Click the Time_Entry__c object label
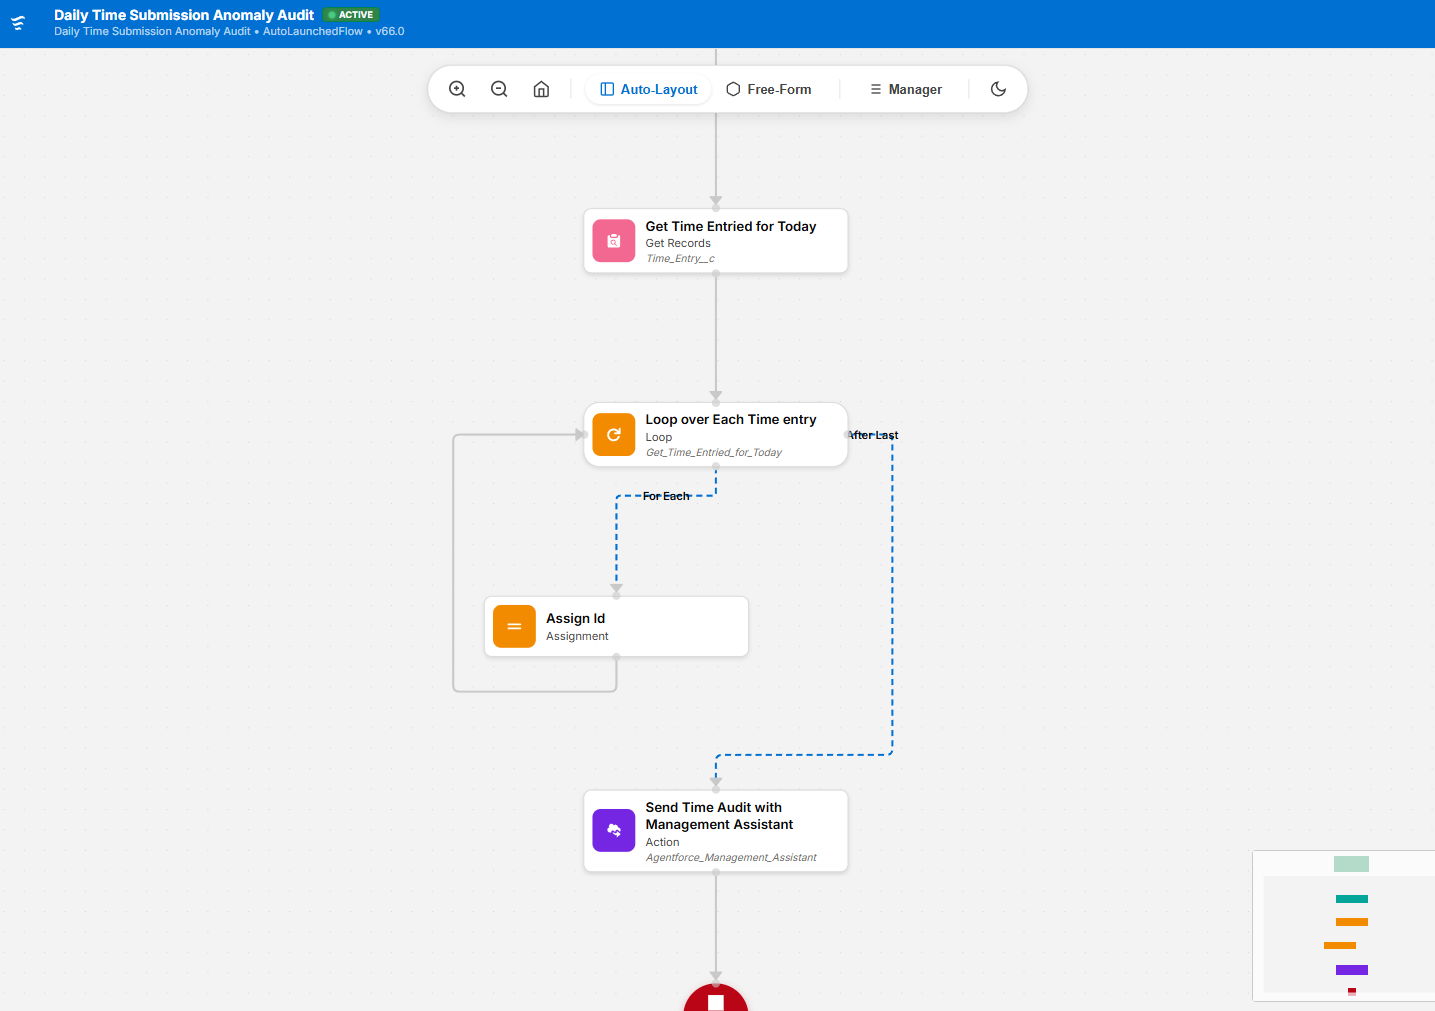The height and width of the screenshot is (1011, 1435). click(x=680, y=259)
